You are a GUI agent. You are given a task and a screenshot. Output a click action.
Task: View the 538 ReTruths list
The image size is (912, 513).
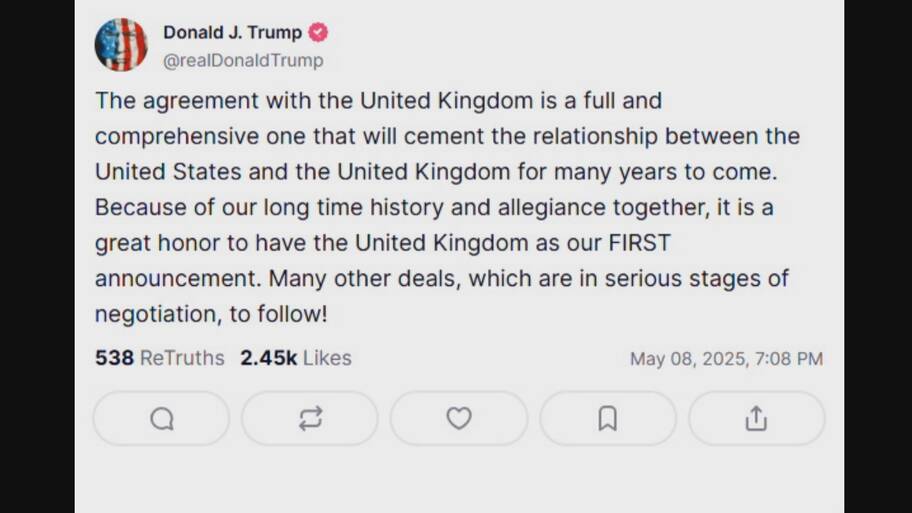[x=159, y=358]
